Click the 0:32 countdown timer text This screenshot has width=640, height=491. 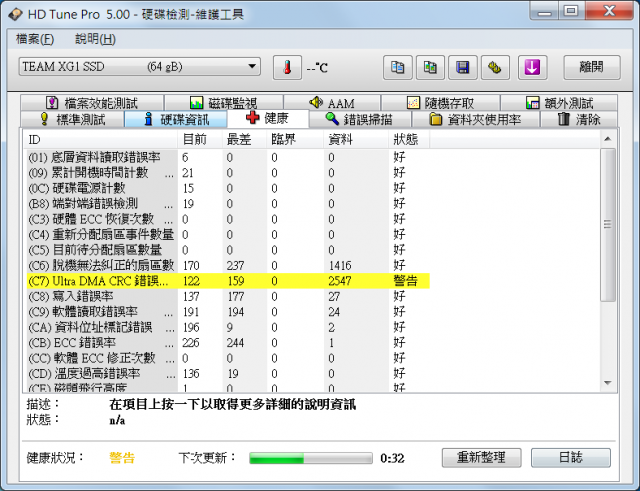[392, 458]
